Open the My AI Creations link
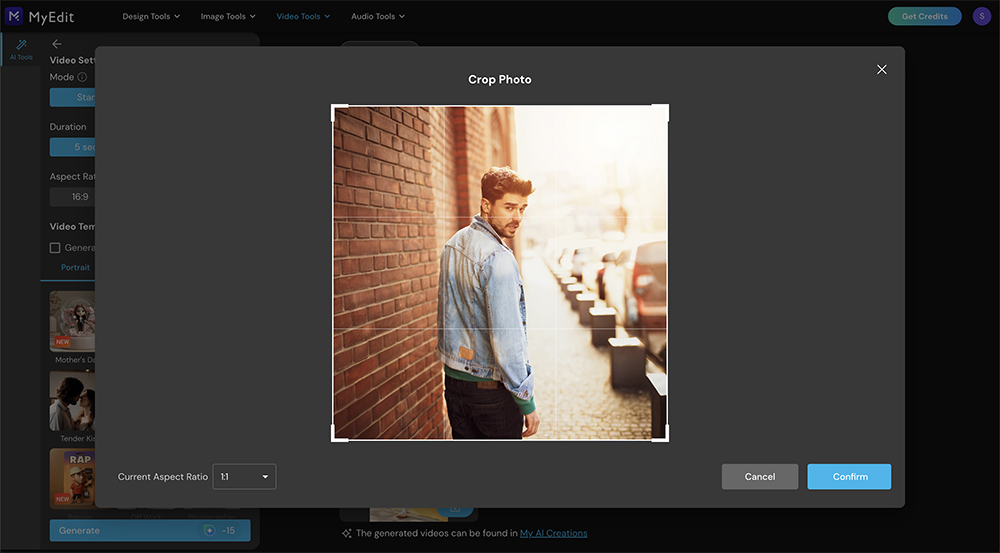The height and width of the screenshot is (553, 1000). click(554, 533)
